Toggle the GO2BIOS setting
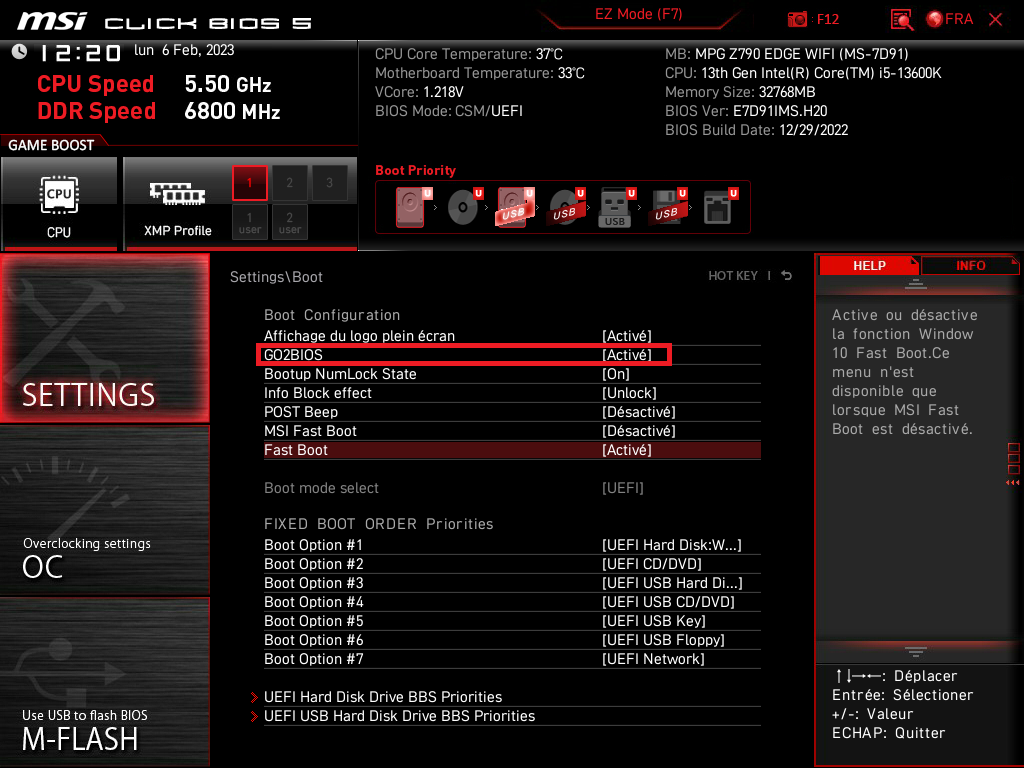This screenshot has height=768, width=1024. pyautogui.click(x=512, y=355)
